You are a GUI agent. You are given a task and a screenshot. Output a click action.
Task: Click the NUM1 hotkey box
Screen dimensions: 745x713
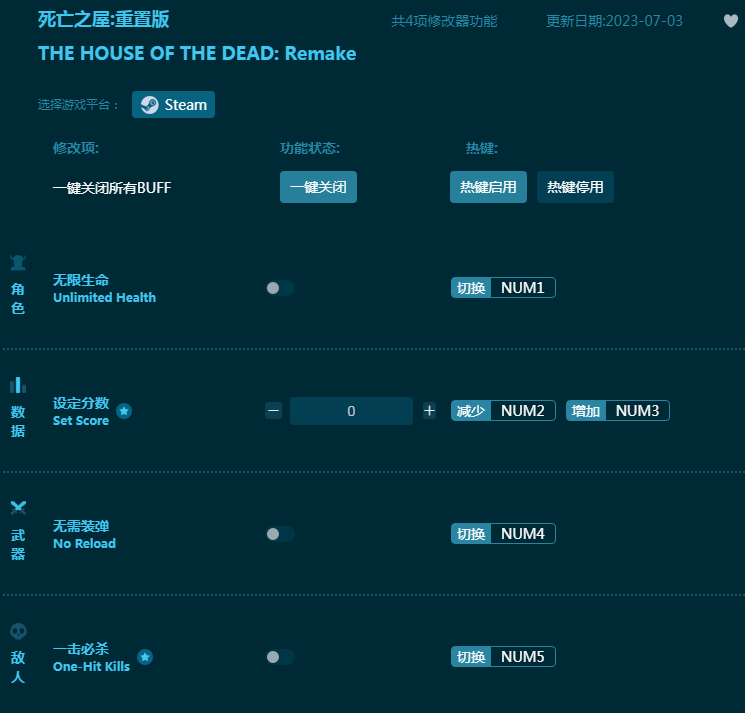(522, 288)
